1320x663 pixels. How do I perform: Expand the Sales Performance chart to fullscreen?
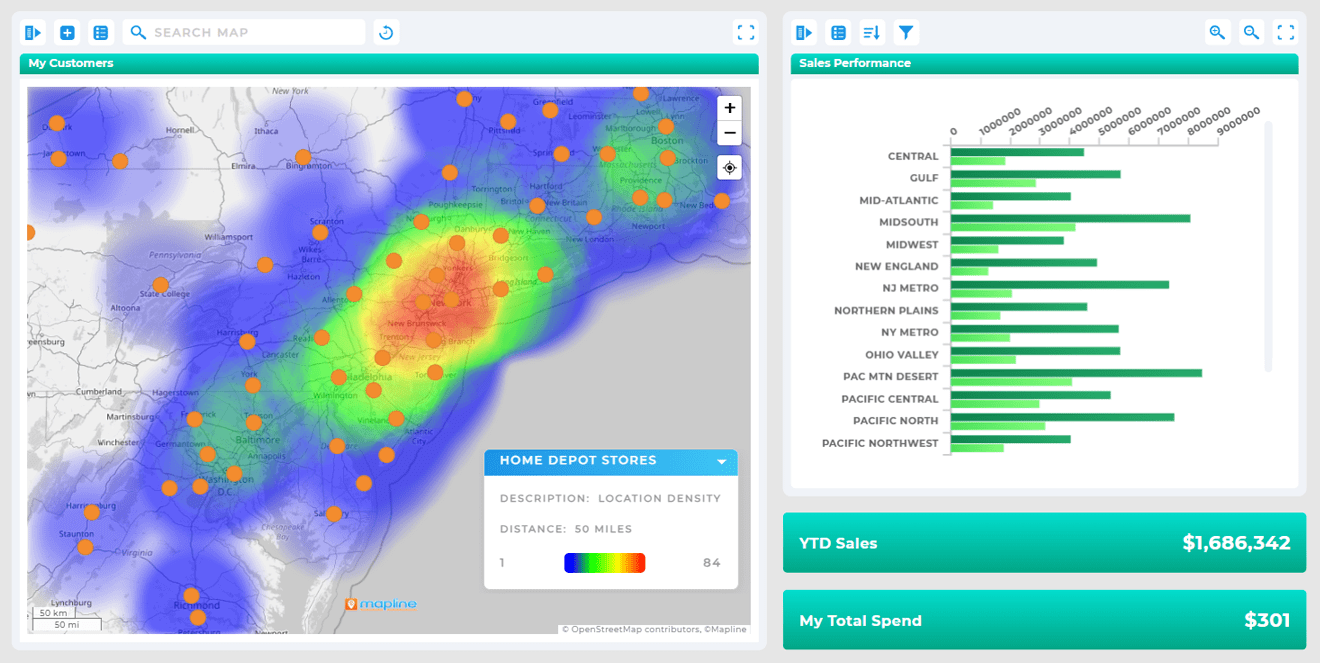[x=1286, y=32]
